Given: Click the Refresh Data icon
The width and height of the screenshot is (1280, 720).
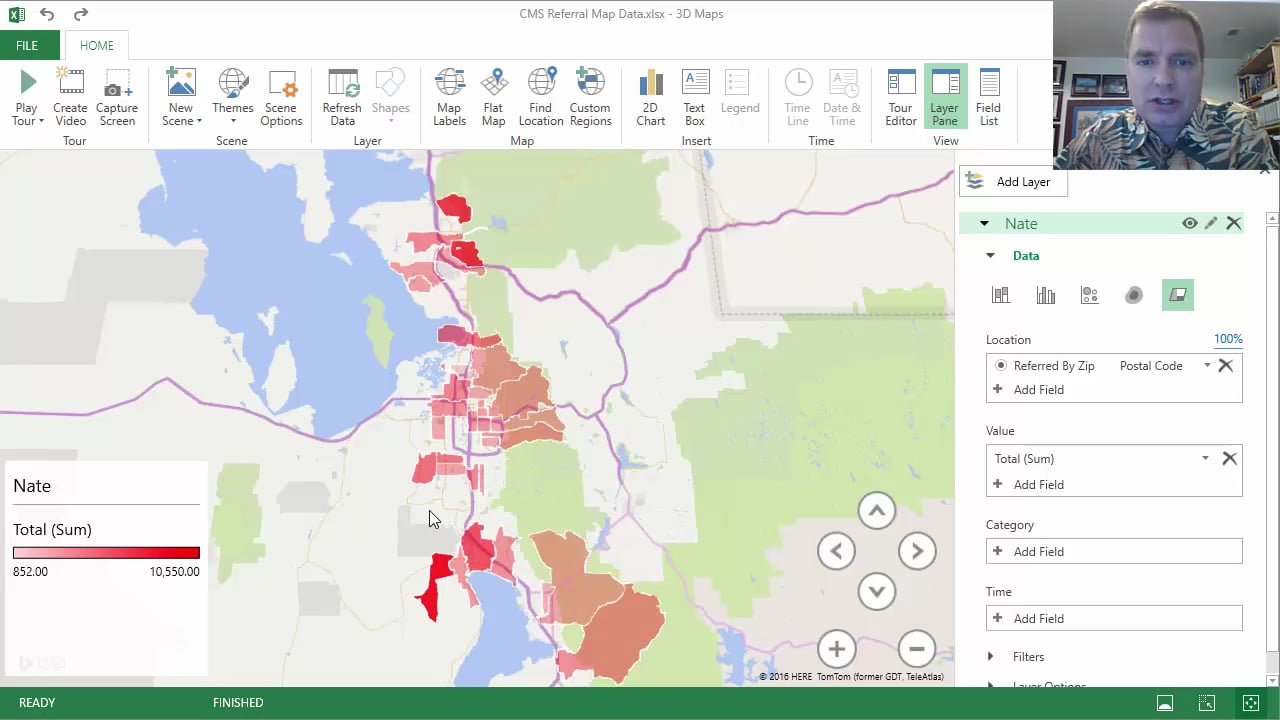Looking at the screenshot, I should (342, 98).
